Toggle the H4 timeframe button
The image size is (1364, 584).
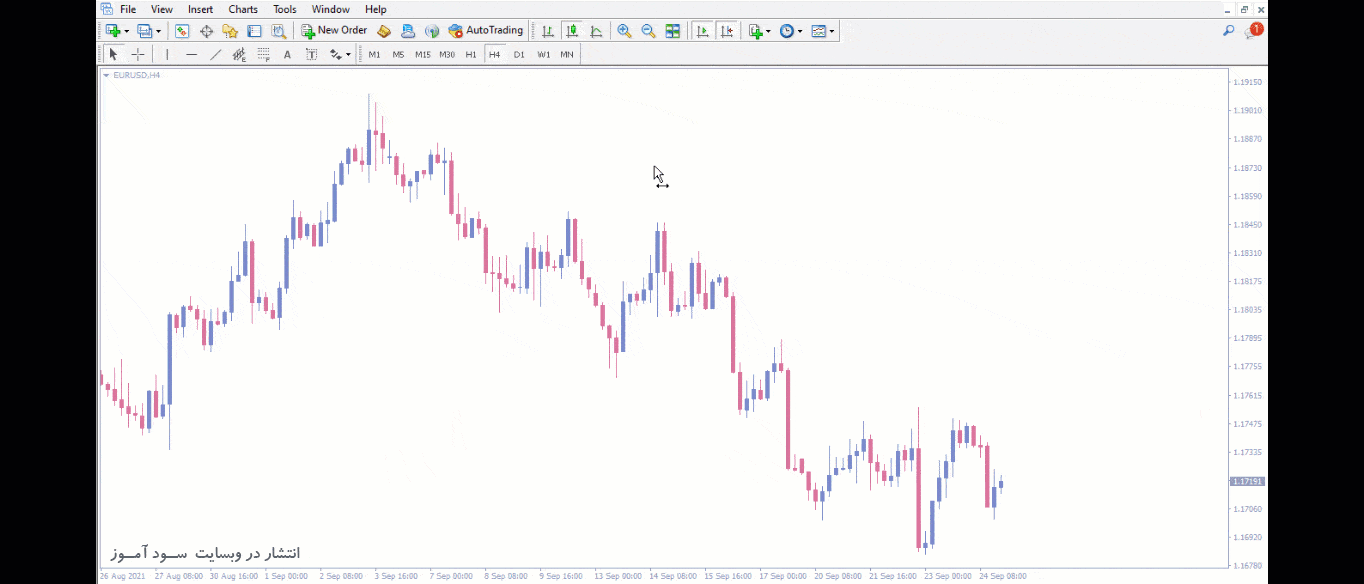coord(495,54)
